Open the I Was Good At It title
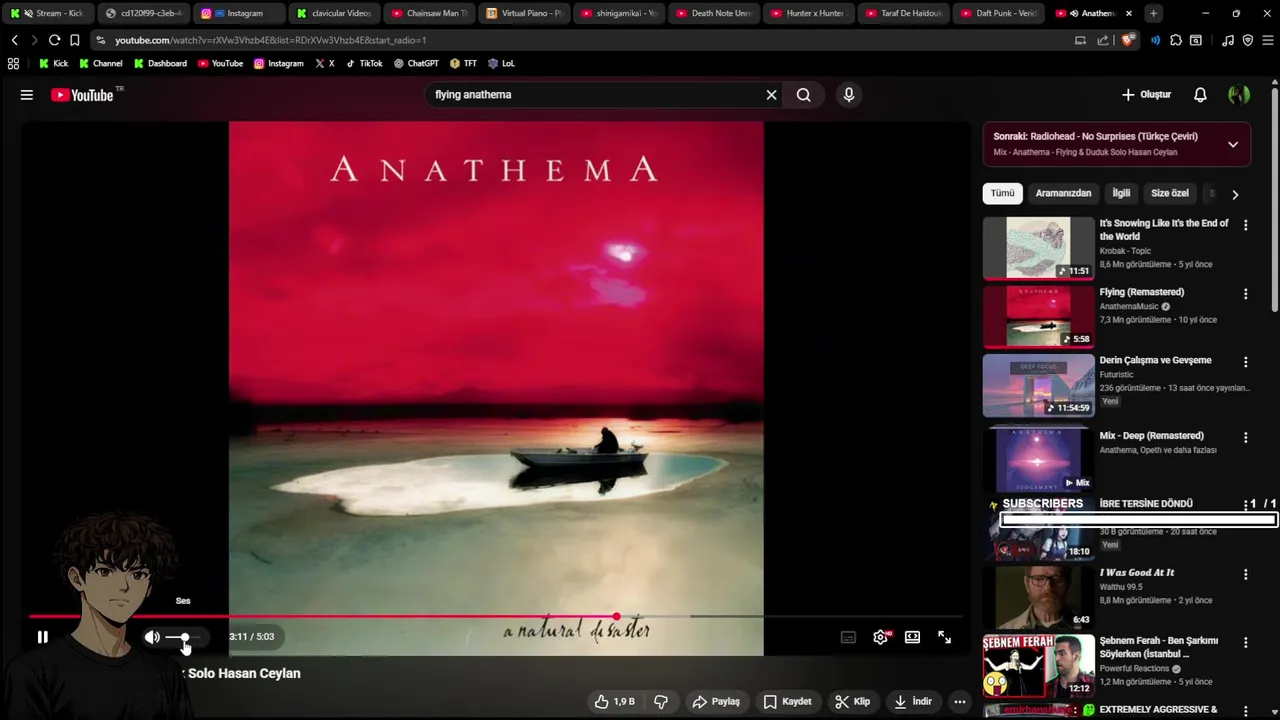This screenshot has height=720, width=1280. point(1137,573)
